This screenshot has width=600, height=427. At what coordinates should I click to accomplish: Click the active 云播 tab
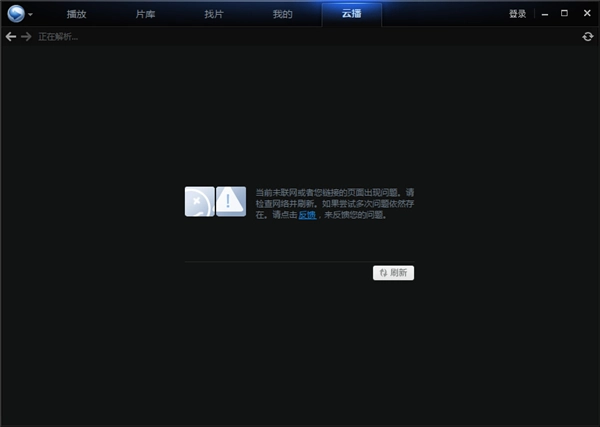(x=352, y=14)
